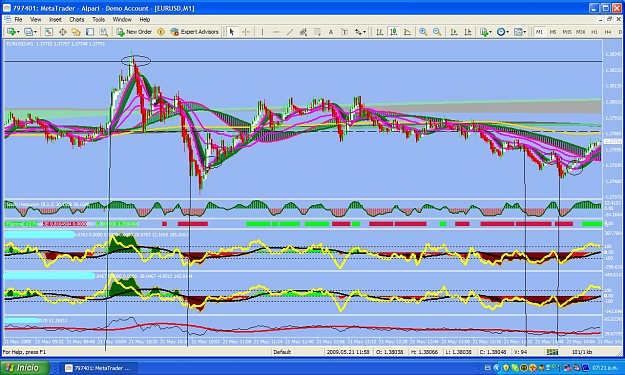Screen dimensions: 625x375
Task: Expand the arrows objects dropdown arrow
Action: pos(364,32)
